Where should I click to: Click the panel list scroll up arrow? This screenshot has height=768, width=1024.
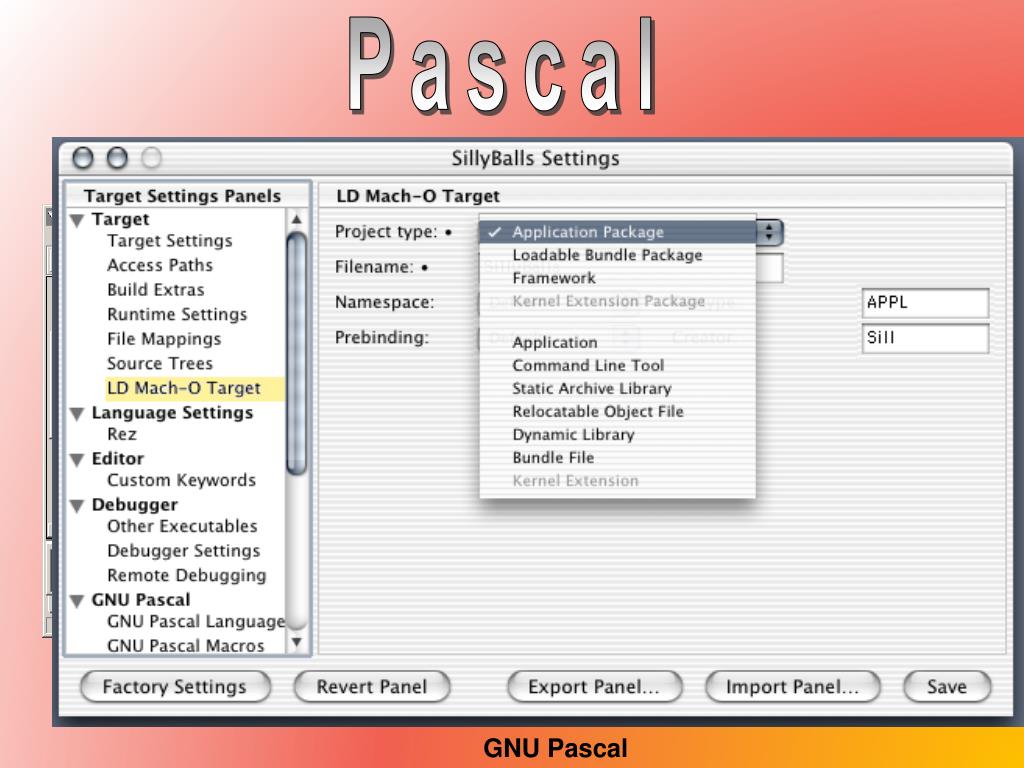tap(297, 219)
